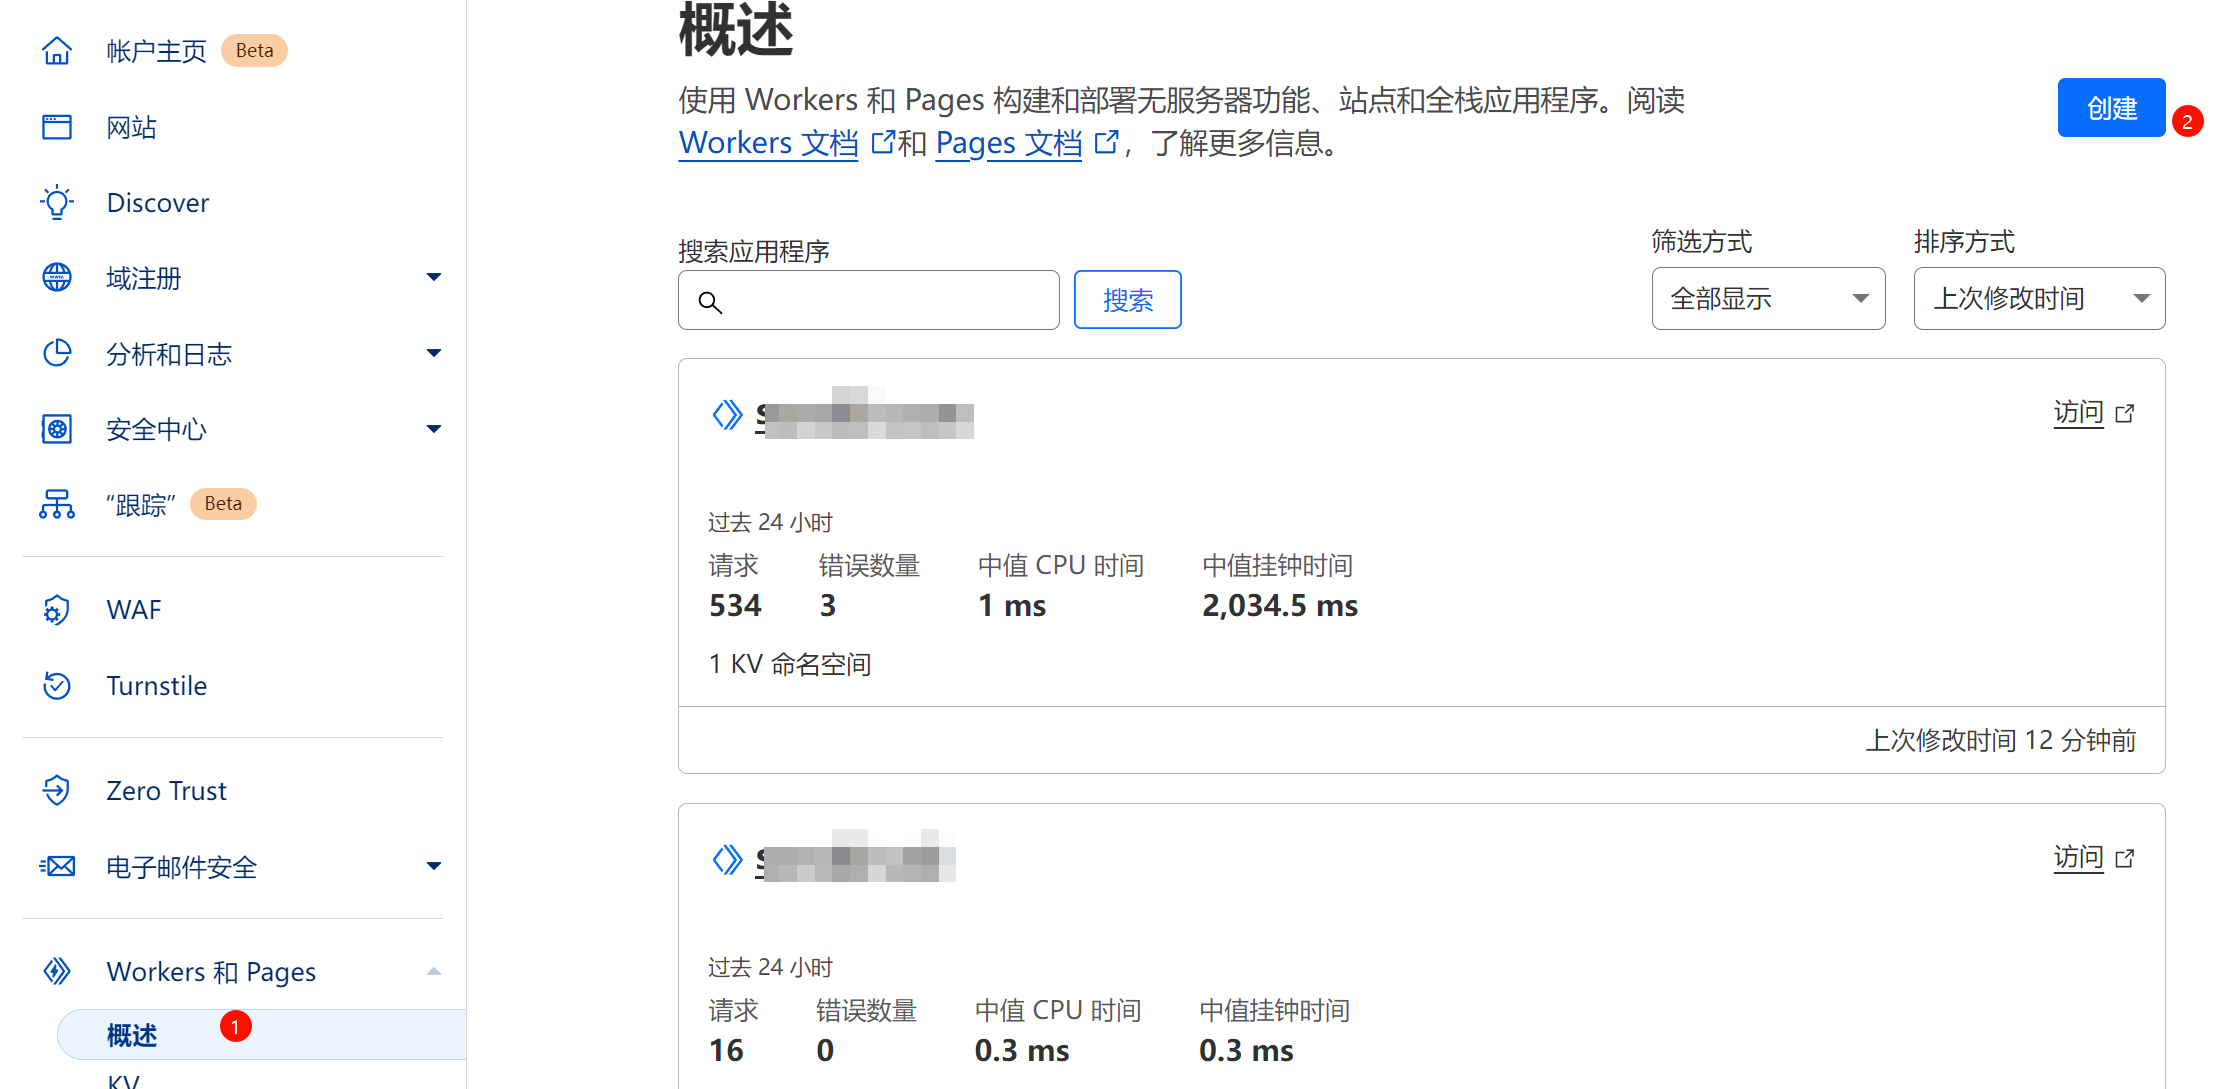2215x1089 pixels.
Task: Click the browser window icon beside 网站
Action: click(57, 127)
